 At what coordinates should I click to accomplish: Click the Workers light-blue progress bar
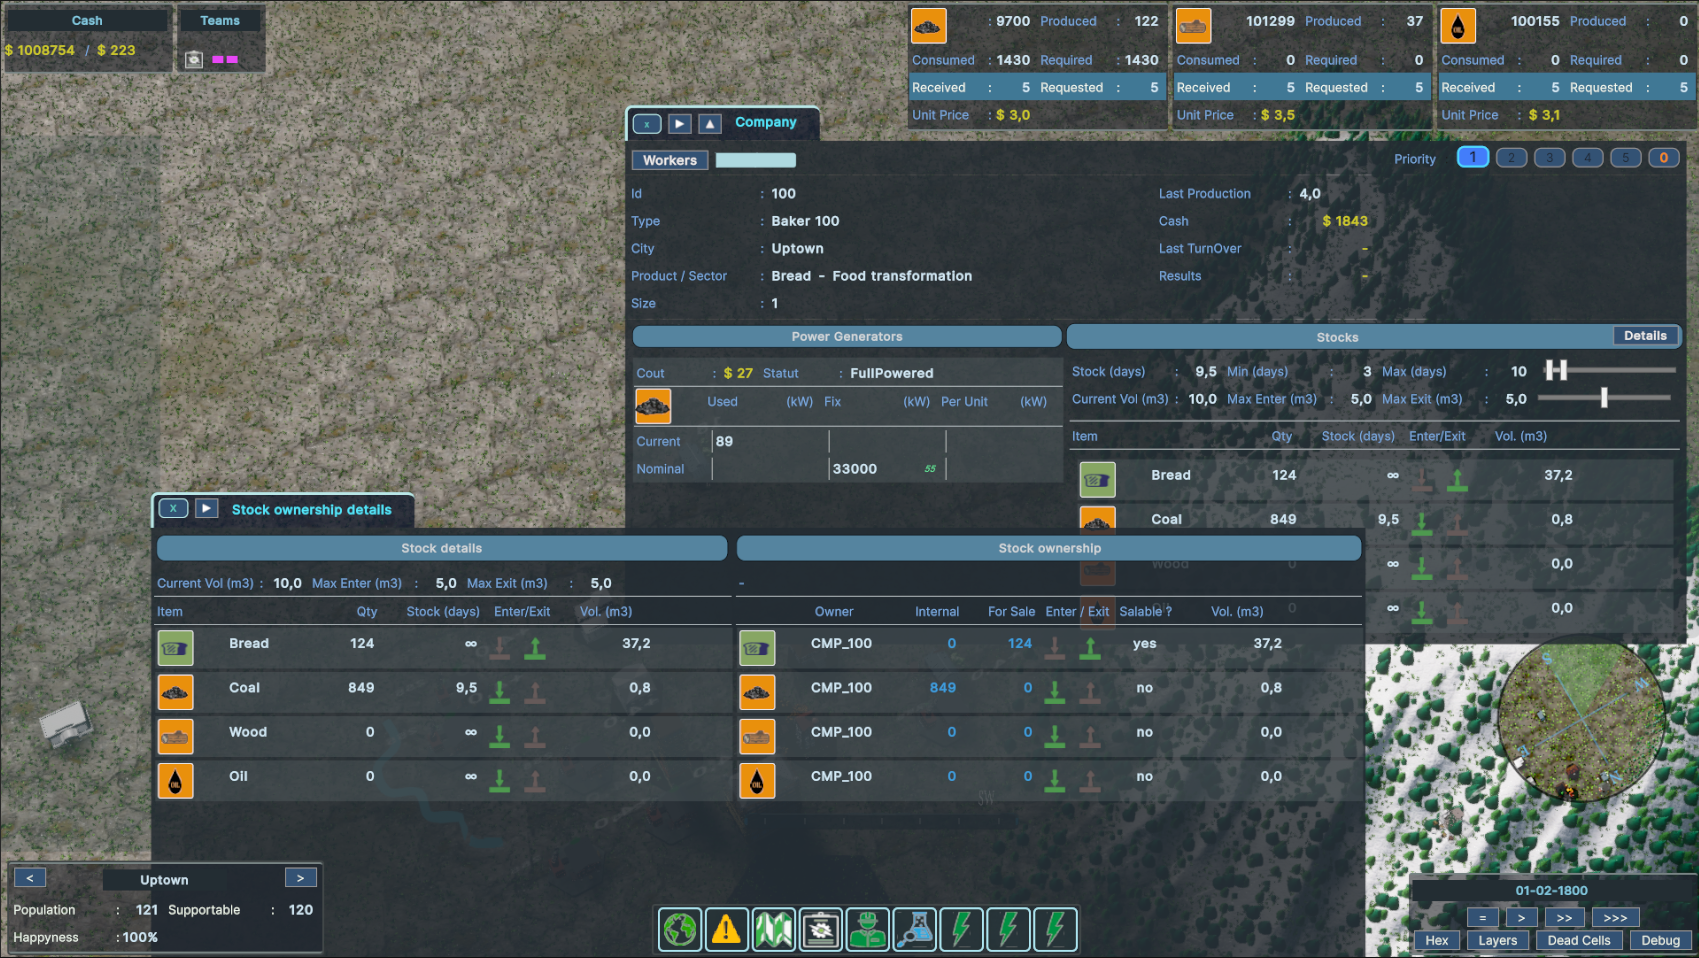756,160
